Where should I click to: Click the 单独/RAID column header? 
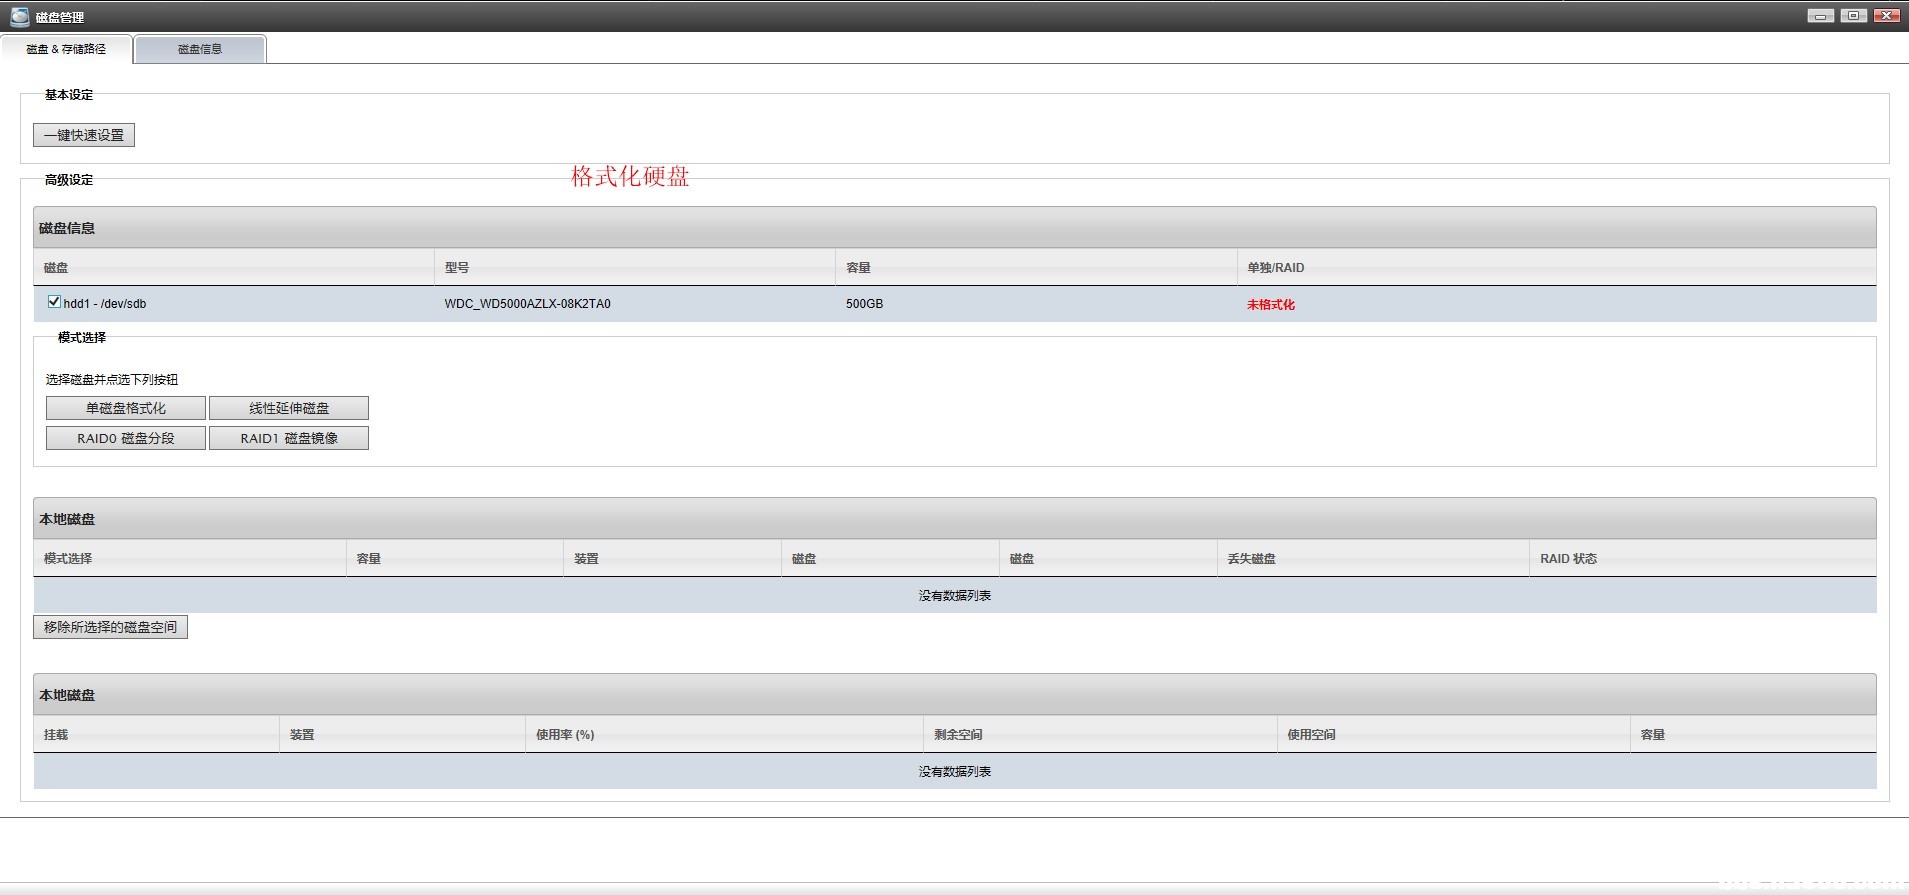click(1275, 268)
